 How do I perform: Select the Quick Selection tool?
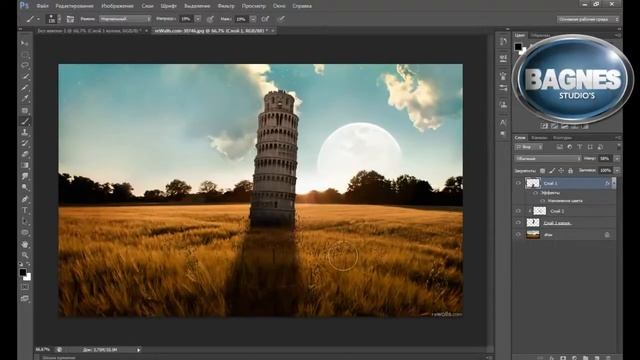coord(25,76)
